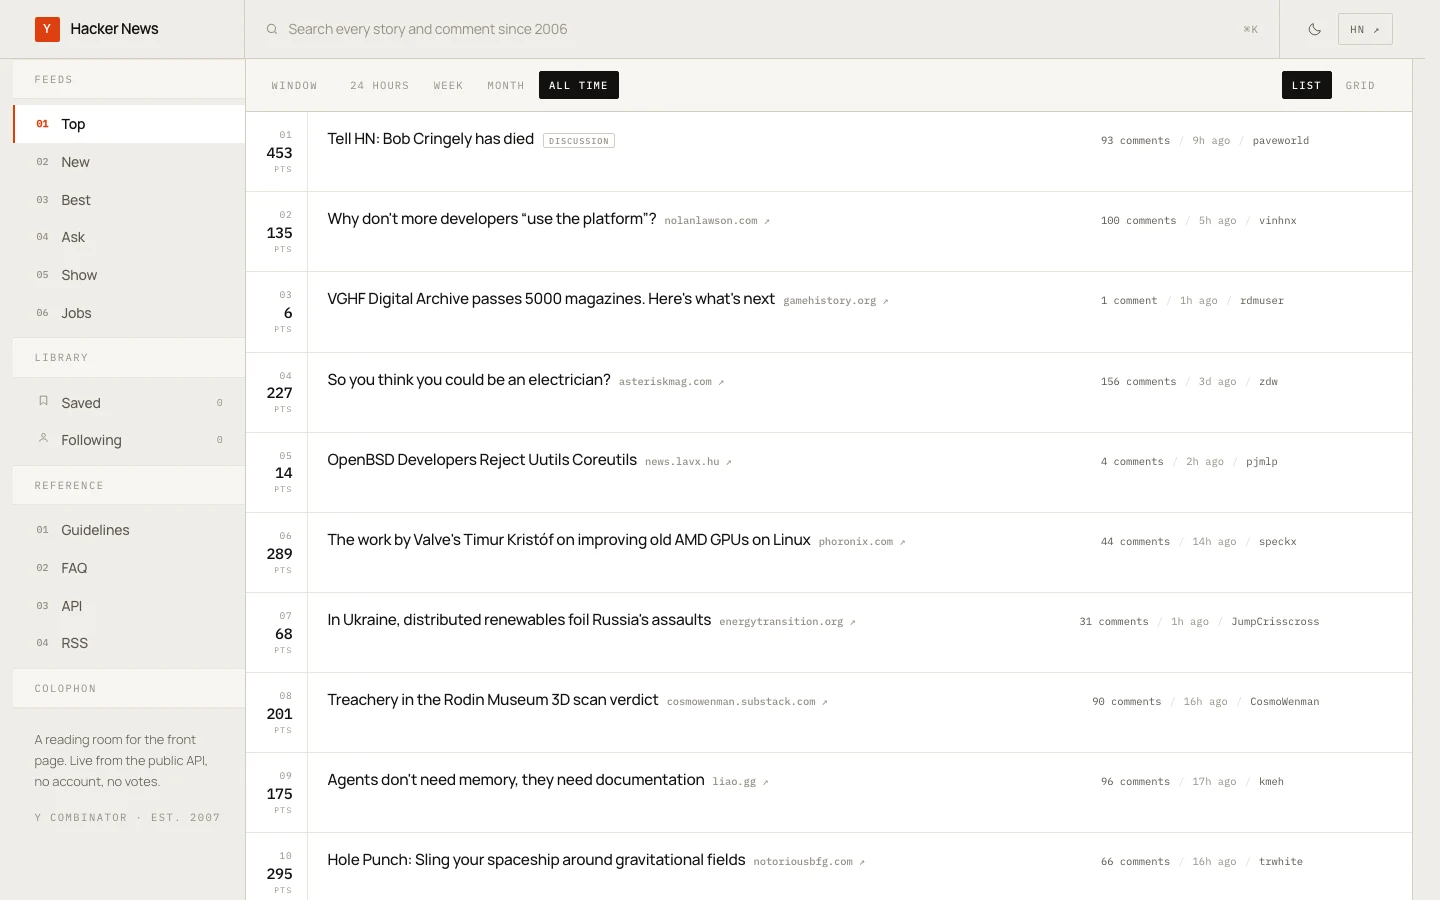Open the API reference link
The height and width of the screenshot is (900, 1440).
(129, 606)
